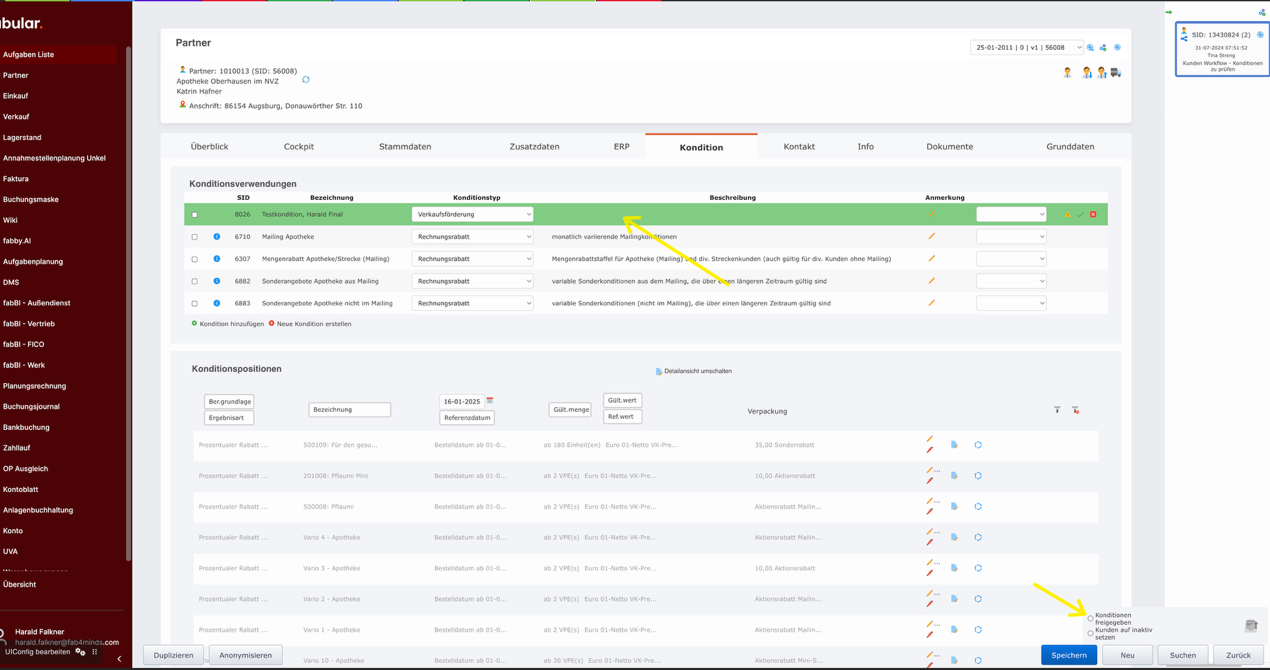Viewport: 1270px width, 670px height.
Task: Switch to the Stammdaten tab
Action: [405, 147]
